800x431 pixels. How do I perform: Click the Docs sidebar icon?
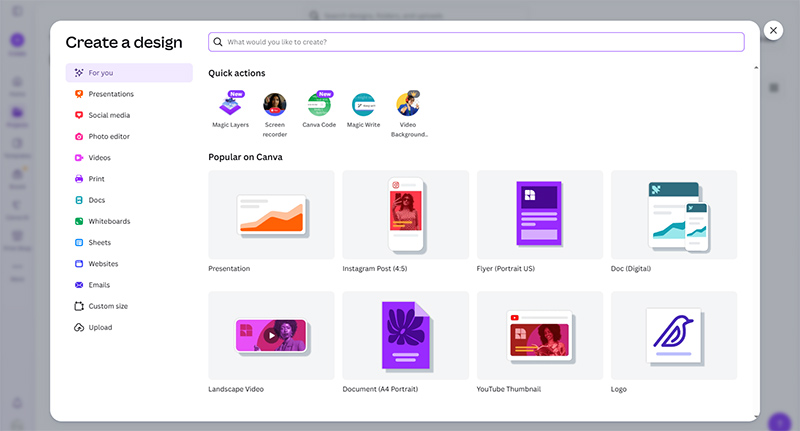pos(79,200)
